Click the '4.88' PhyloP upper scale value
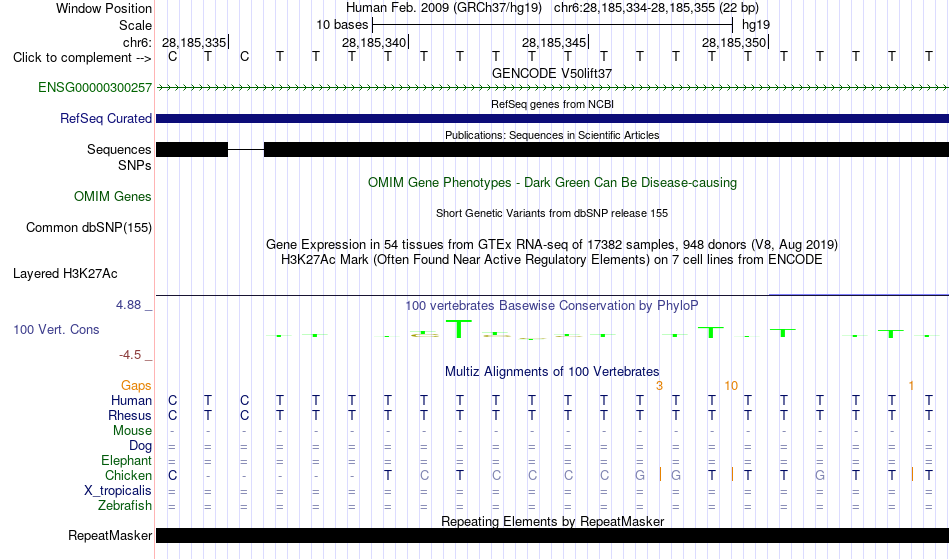This screenshot has width=950, height=559. tap(128, 305)
